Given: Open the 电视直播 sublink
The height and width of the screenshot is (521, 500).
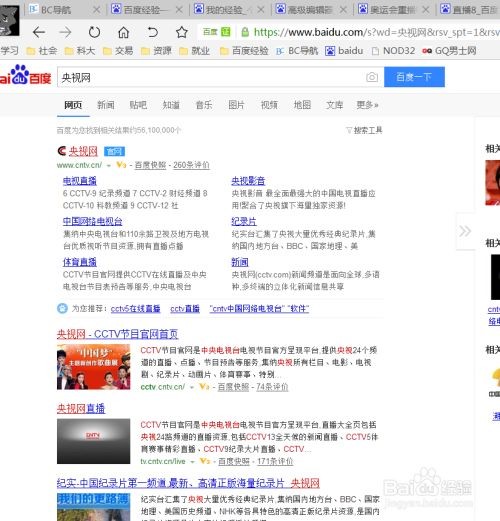Looking at the screenshot, I should tap(80, 181).
